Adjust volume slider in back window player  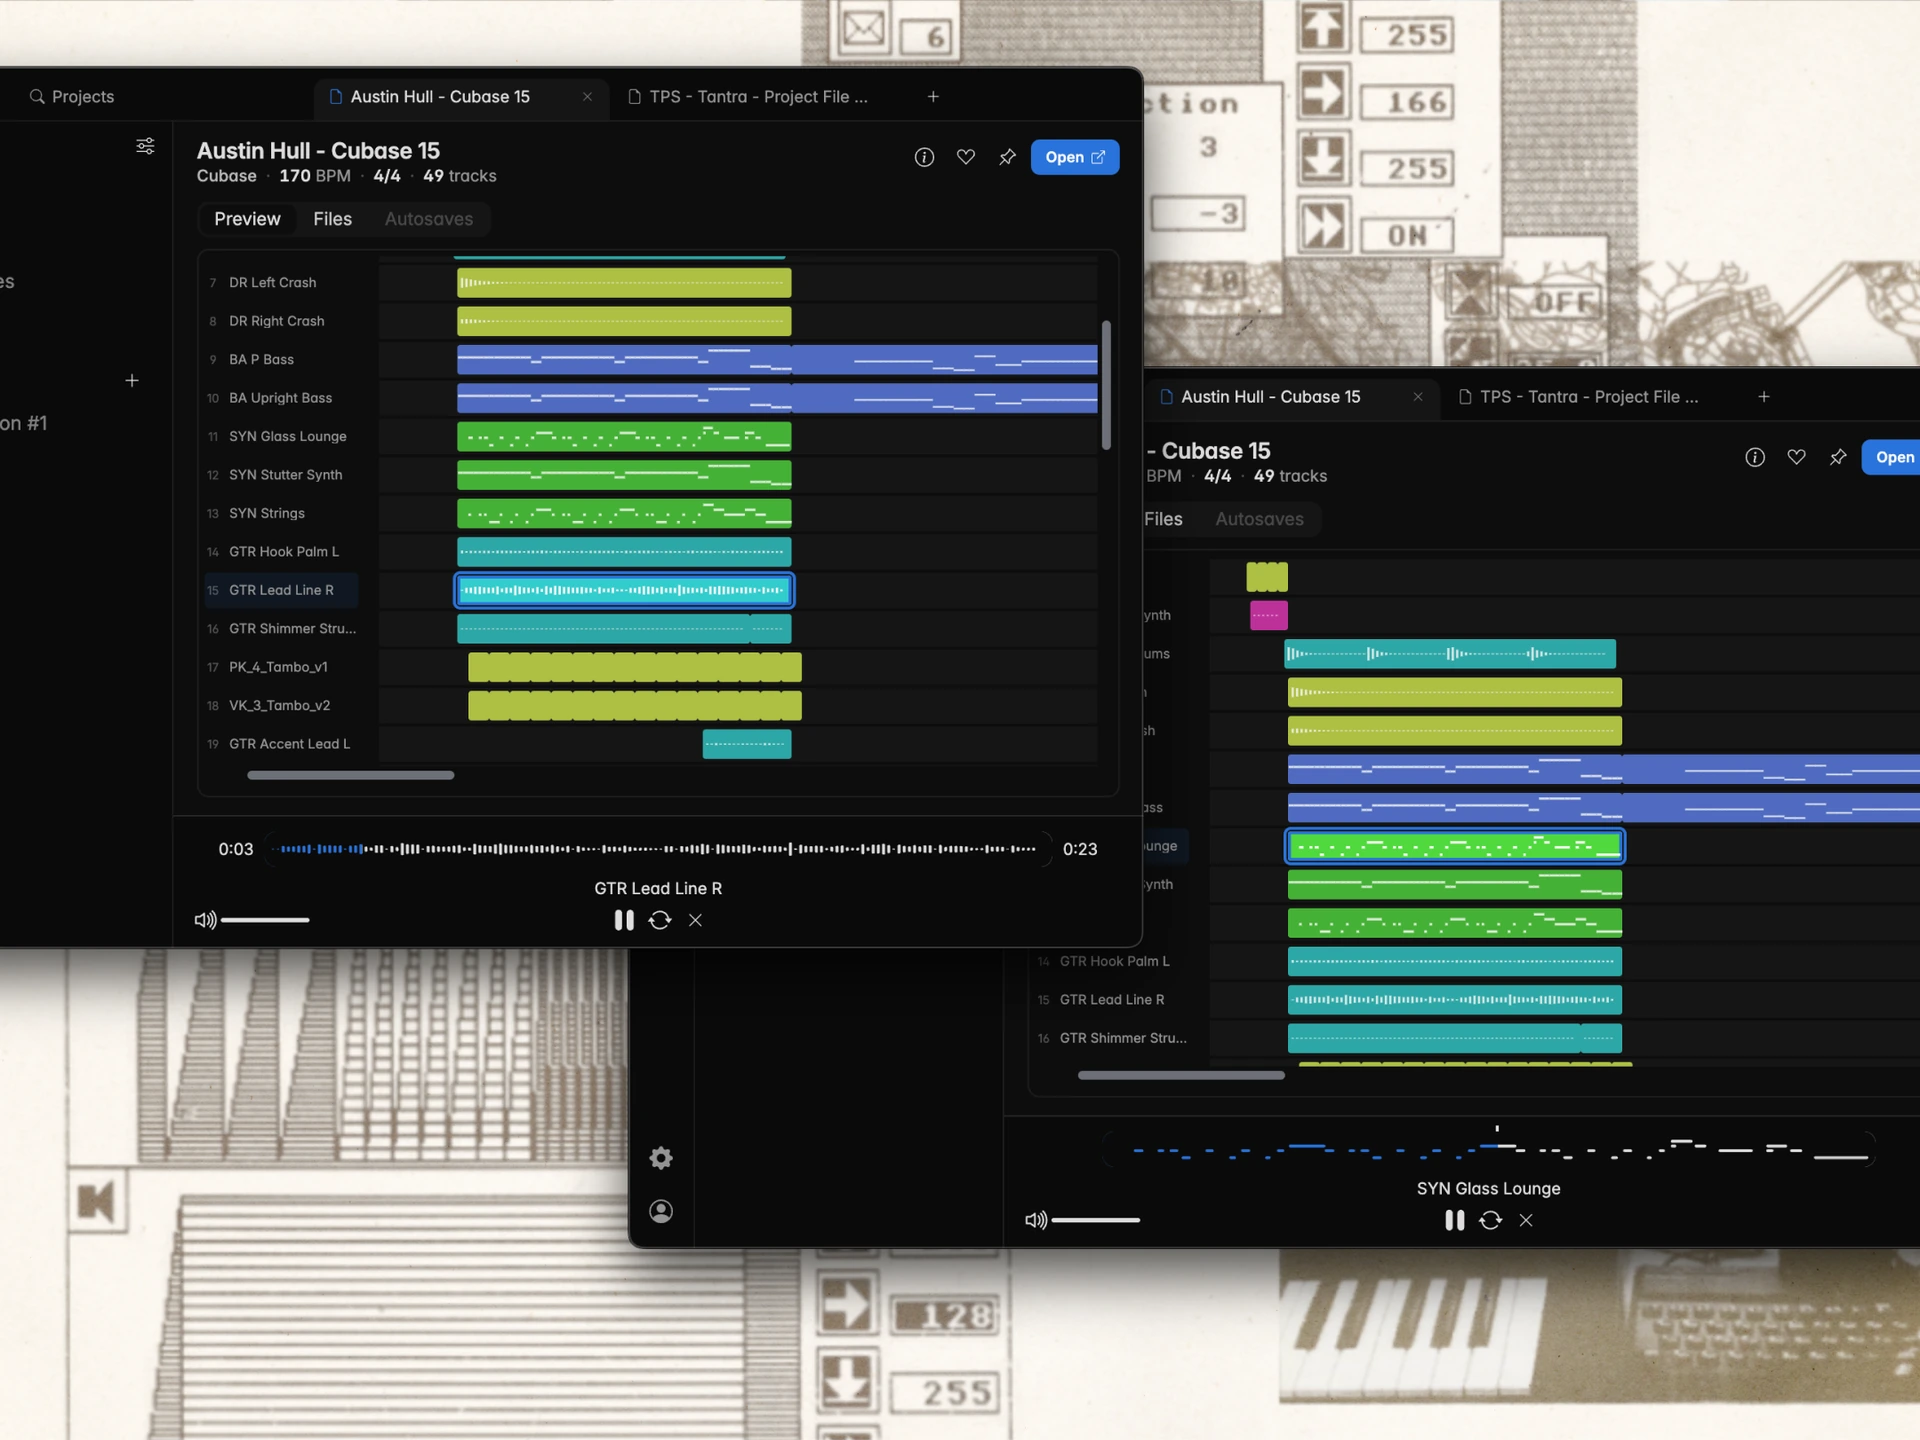pos(1096,1220)
